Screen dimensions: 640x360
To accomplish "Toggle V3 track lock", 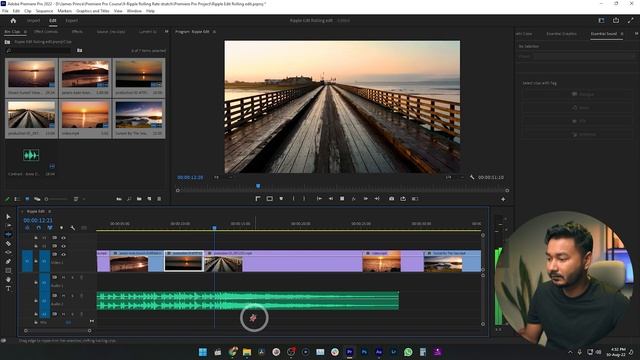I will point(36,238).
